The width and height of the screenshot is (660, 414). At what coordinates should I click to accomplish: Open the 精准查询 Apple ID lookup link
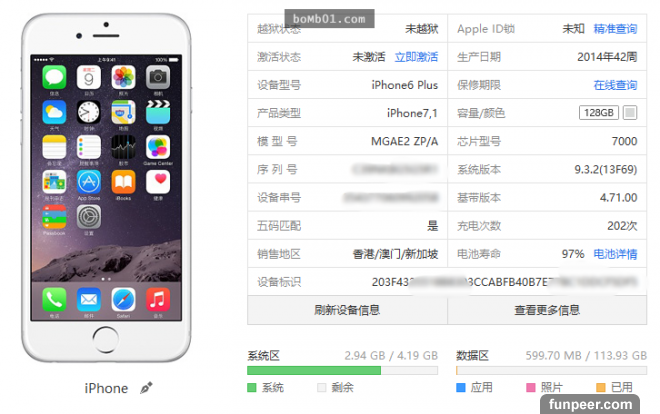click(x=615, y=29)
